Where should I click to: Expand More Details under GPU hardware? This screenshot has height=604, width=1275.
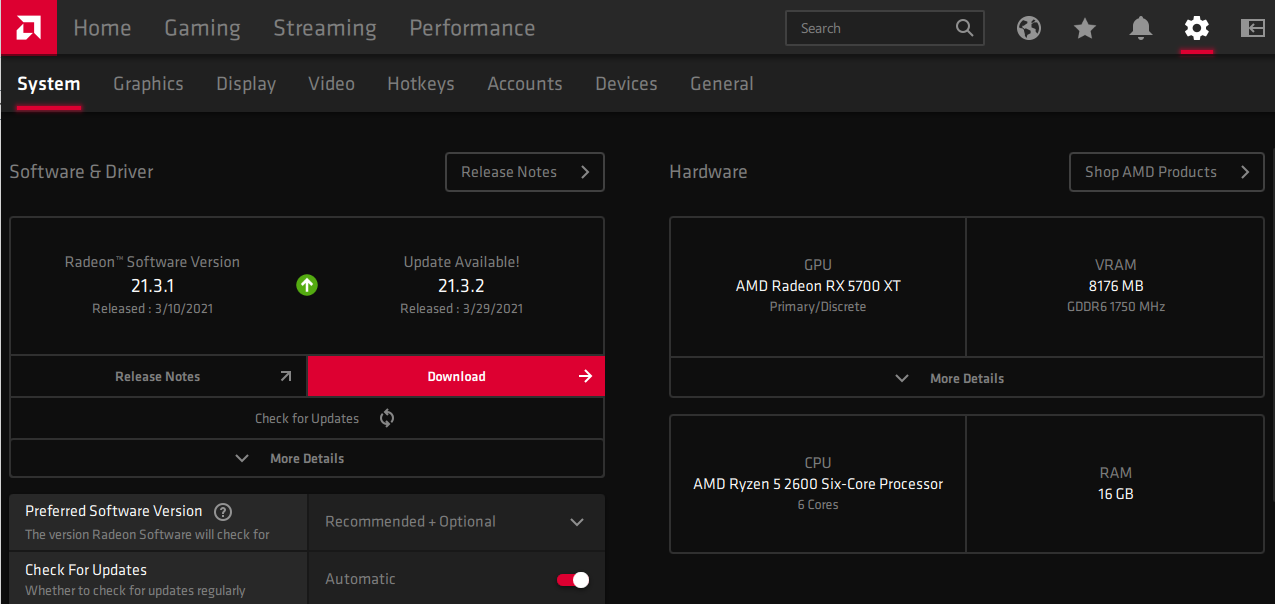click(x=948, y=378)
